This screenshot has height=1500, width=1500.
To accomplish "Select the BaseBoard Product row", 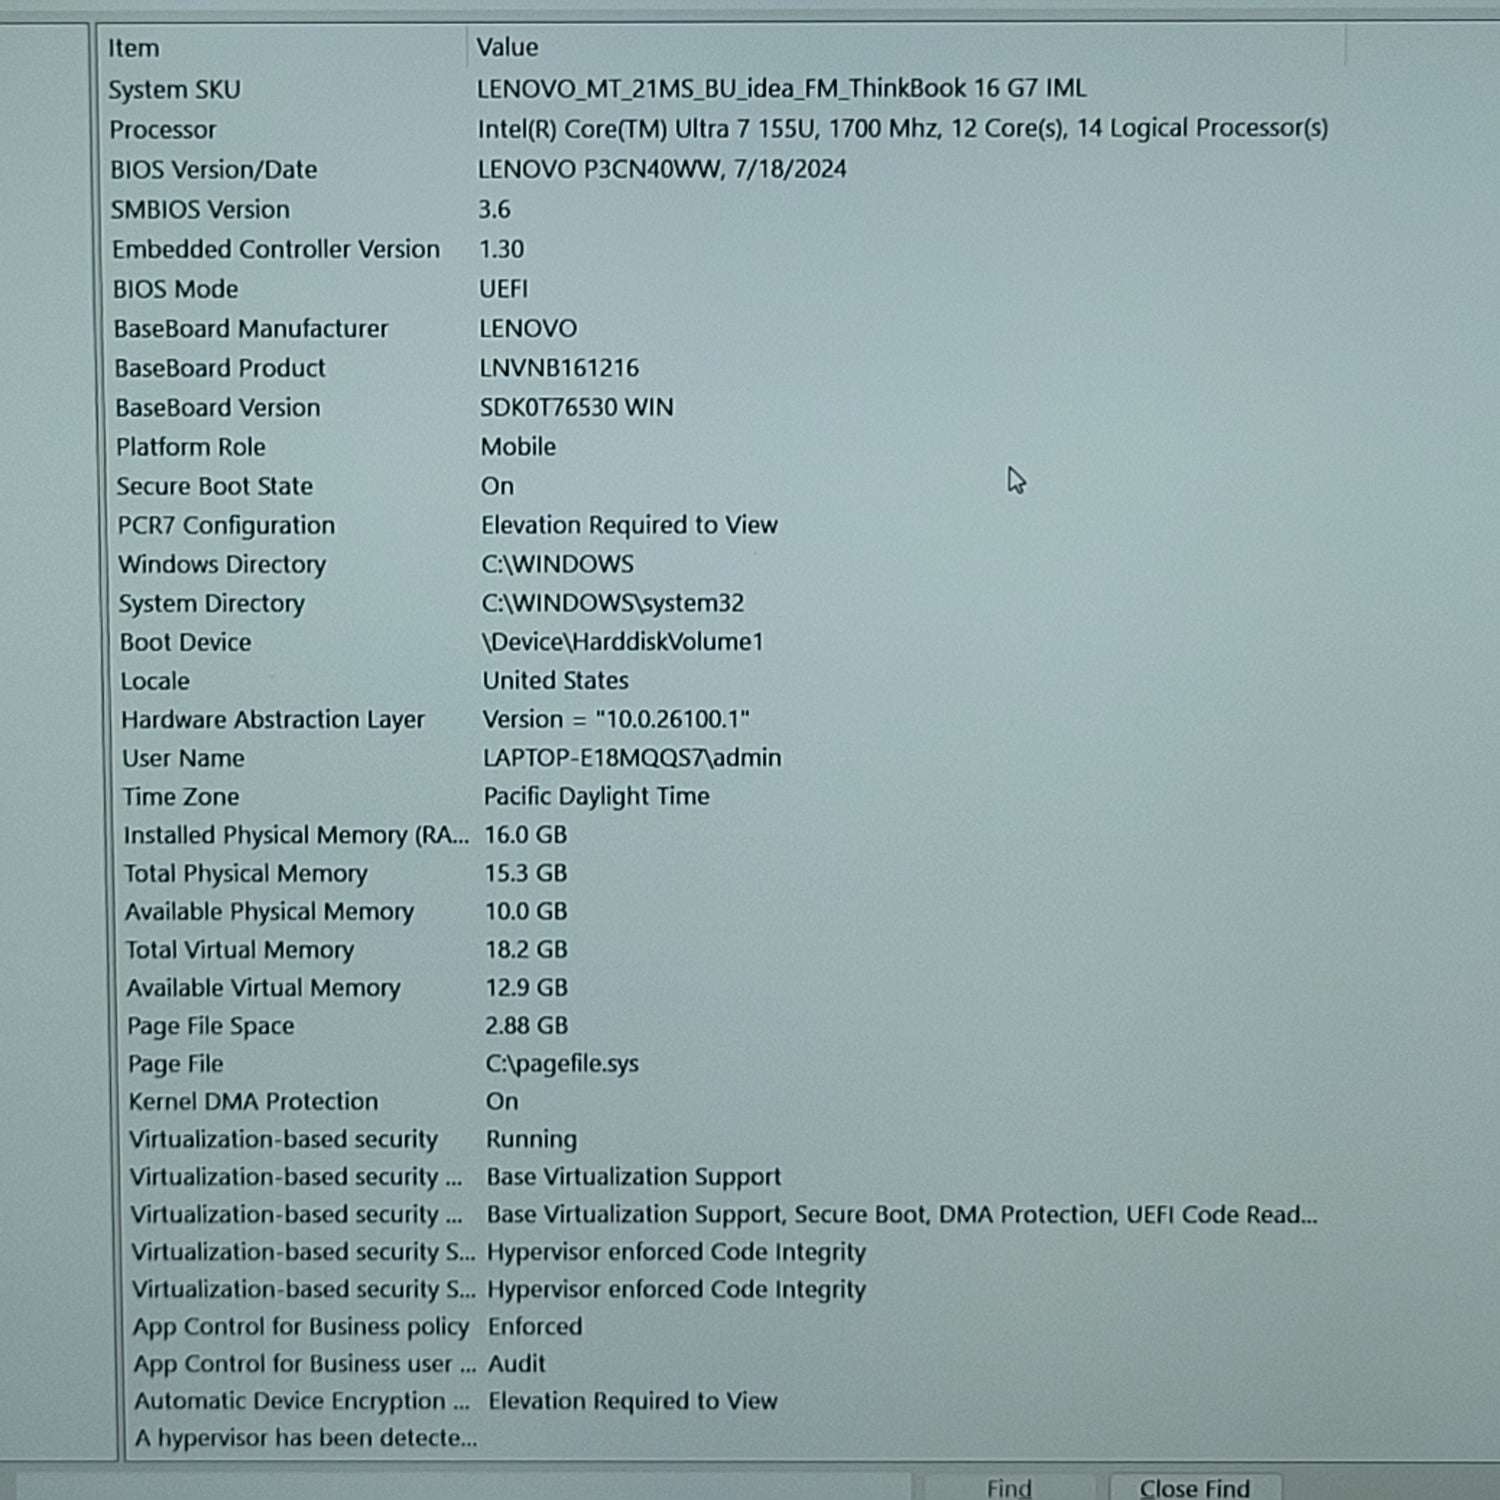I will pyautogui.click(x=220, y=368).
